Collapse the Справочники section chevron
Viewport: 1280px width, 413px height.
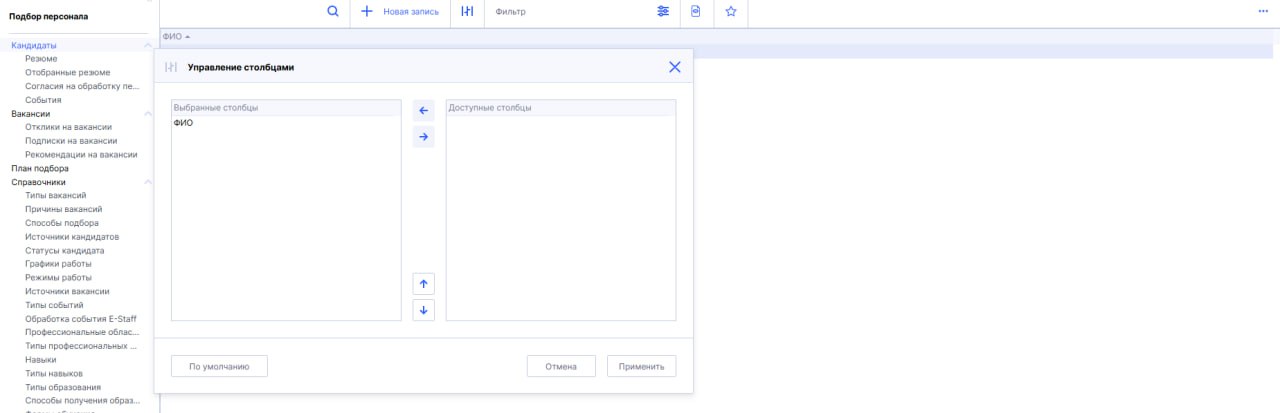click(x=148, y=182)
